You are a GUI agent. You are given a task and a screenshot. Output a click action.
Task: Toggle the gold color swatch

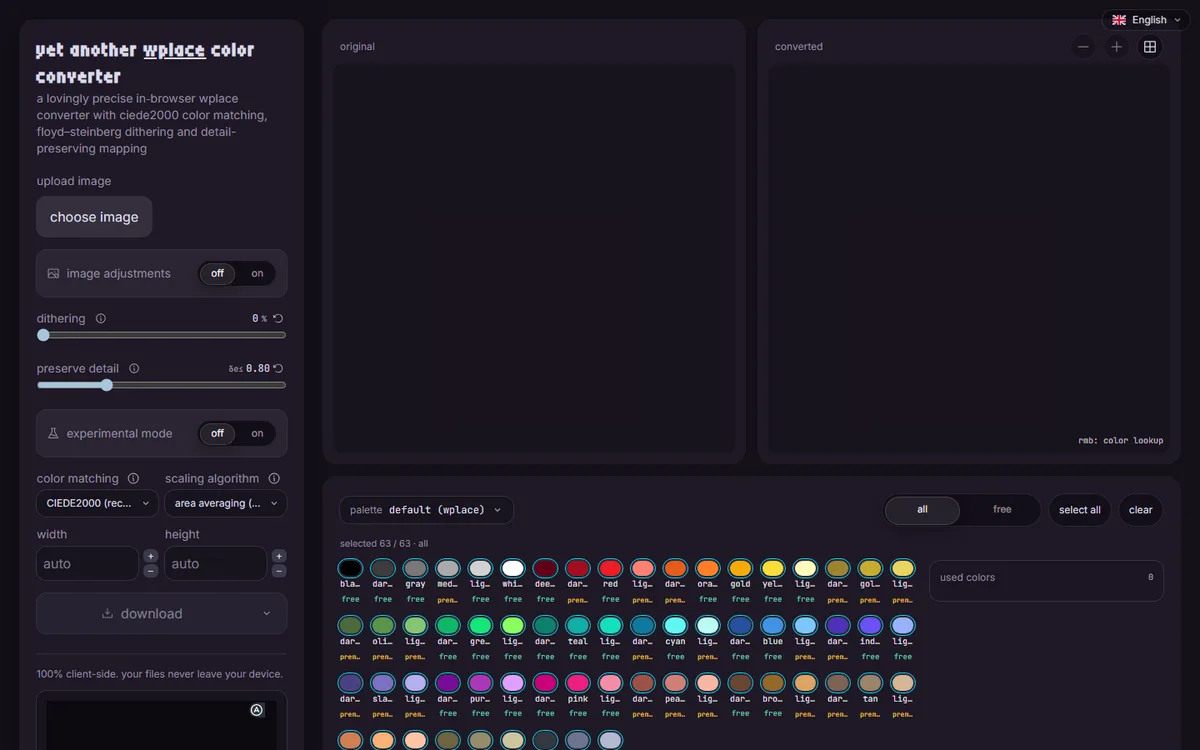pyautogui.click(x=740, y=568)
